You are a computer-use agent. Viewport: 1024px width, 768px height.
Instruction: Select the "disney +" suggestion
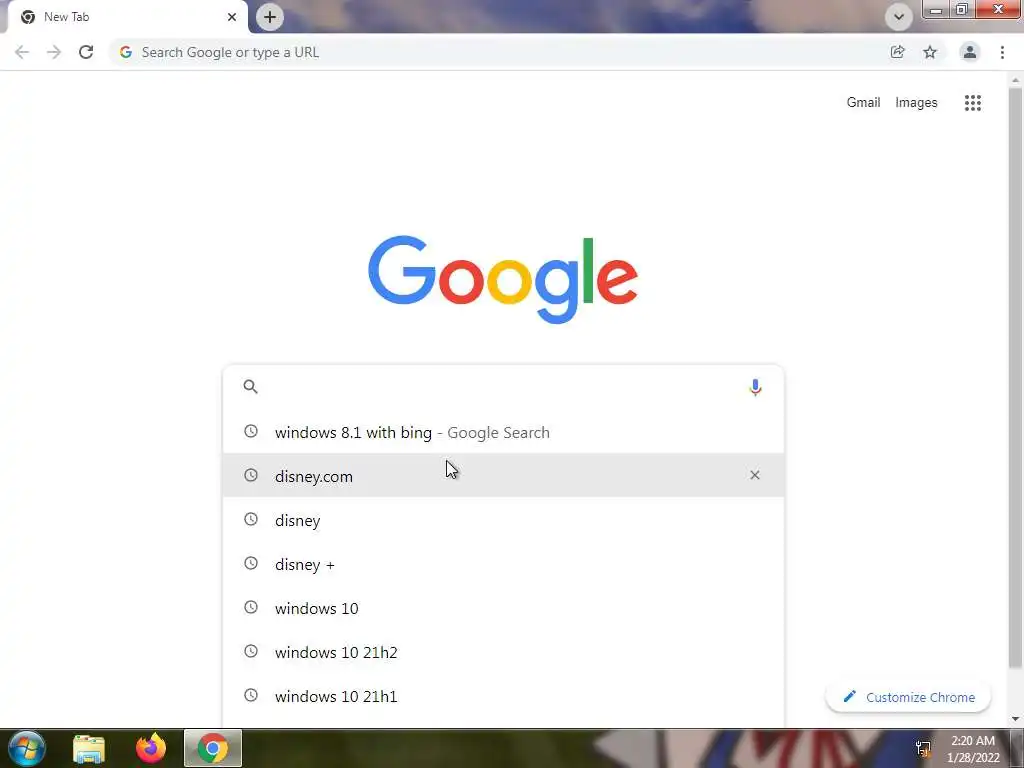click(x=503, y=564)
